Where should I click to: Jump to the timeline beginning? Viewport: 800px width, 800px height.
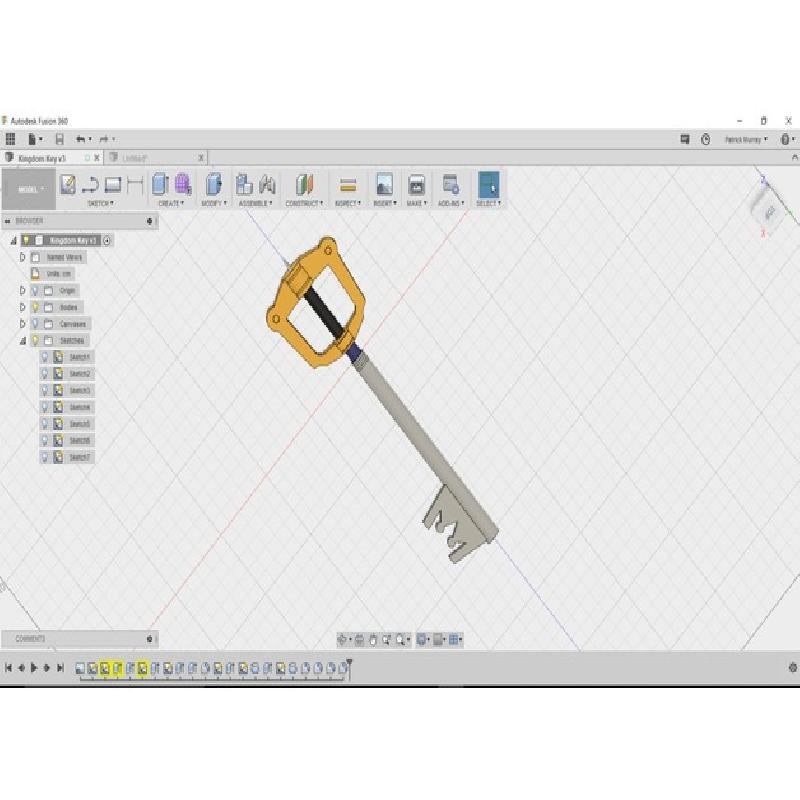point(8,667)
